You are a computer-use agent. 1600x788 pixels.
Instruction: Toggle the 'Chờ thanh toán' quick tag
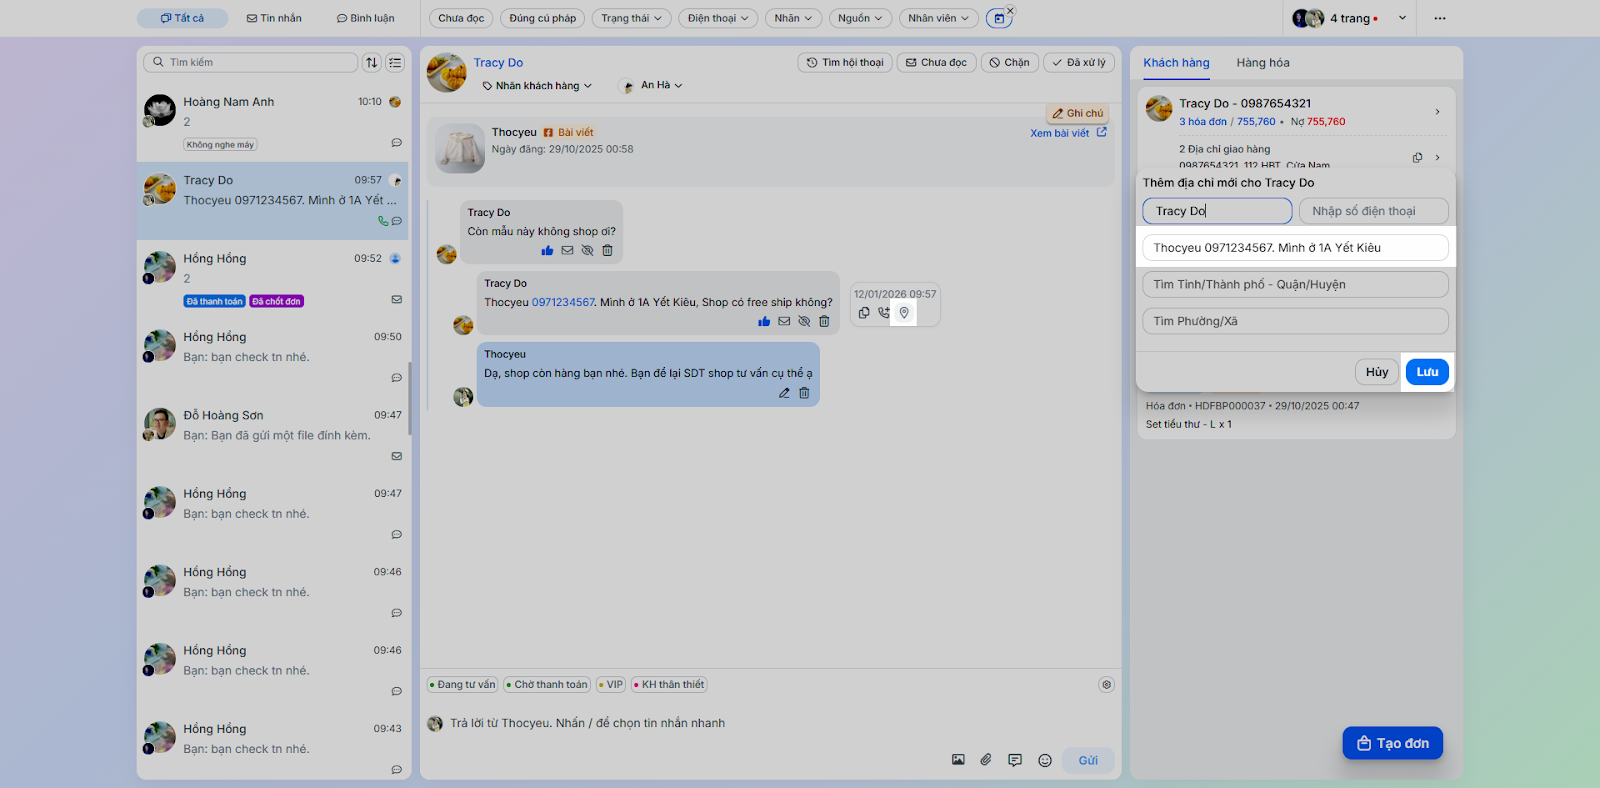pyautogui.click(x=547, y=685)
